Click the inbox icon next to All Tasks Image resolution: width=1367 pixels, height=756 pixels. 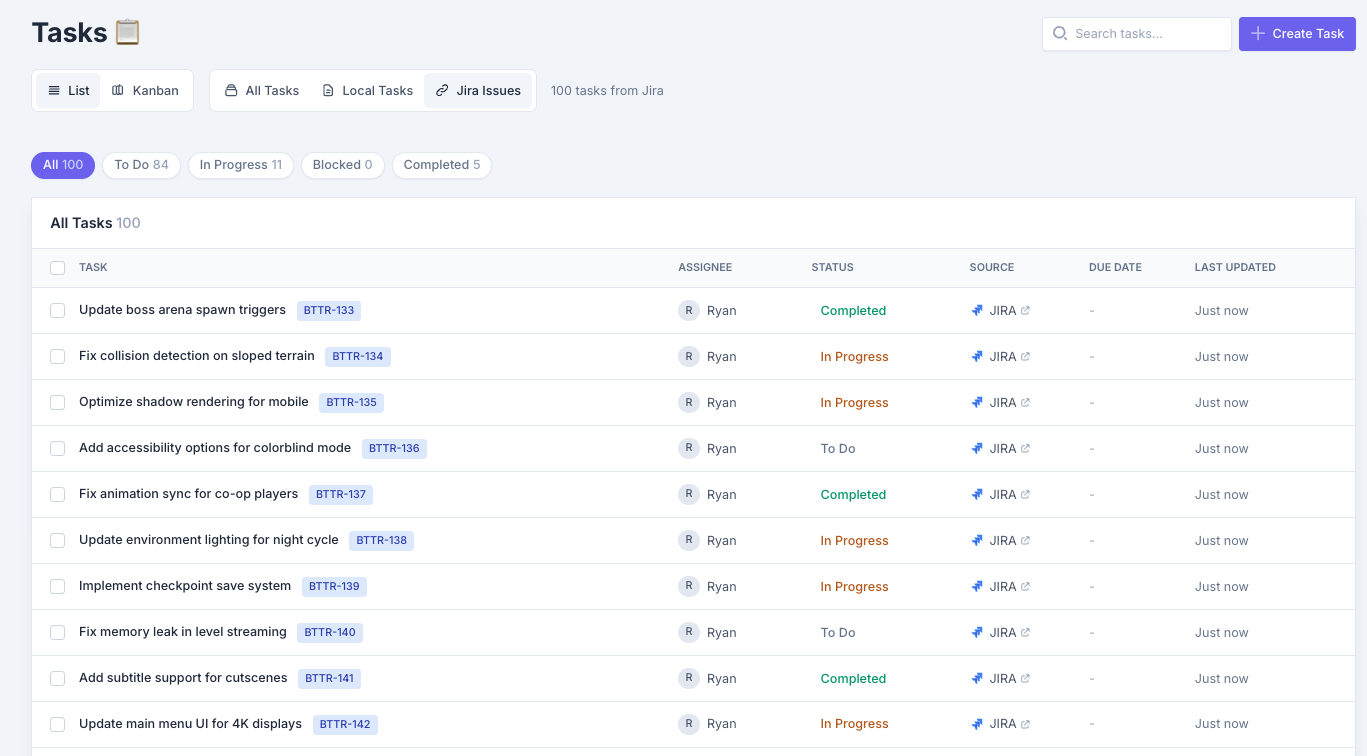click(x=230, y=90)
